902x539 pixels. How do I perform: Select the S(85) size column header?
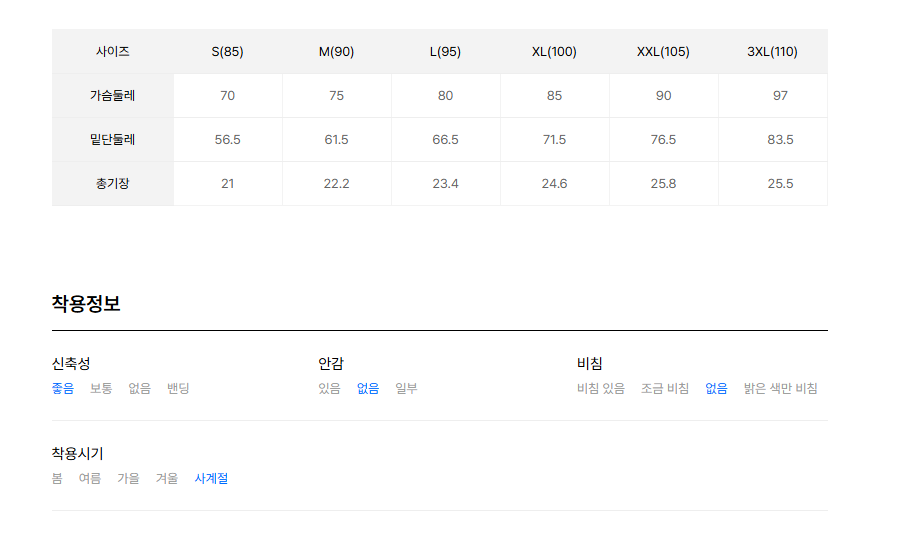pos(228,52)
